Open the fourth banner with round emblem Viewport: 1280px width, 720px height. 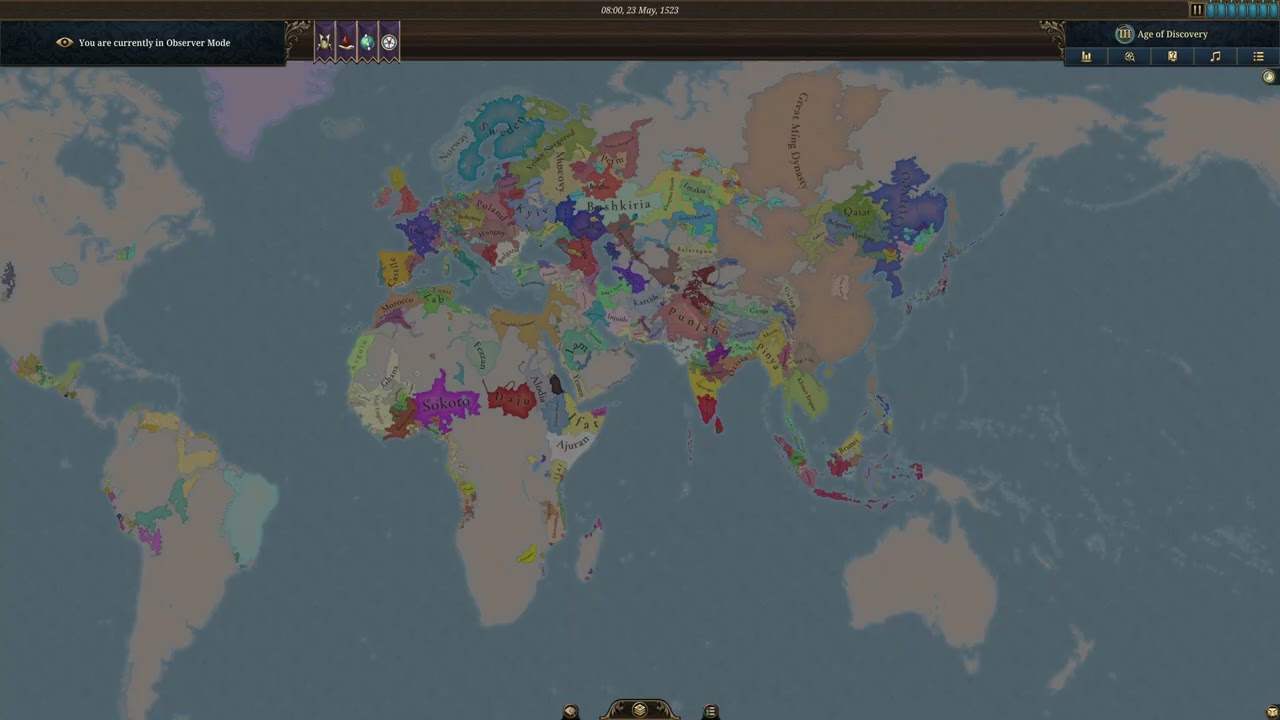pyautogui.click(x=389, y=42)
